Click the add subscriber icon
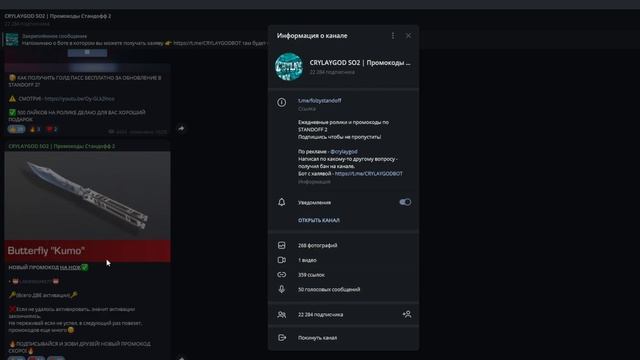Image resolution: width=640 pixels, height=360 pixels. (407, 314)
